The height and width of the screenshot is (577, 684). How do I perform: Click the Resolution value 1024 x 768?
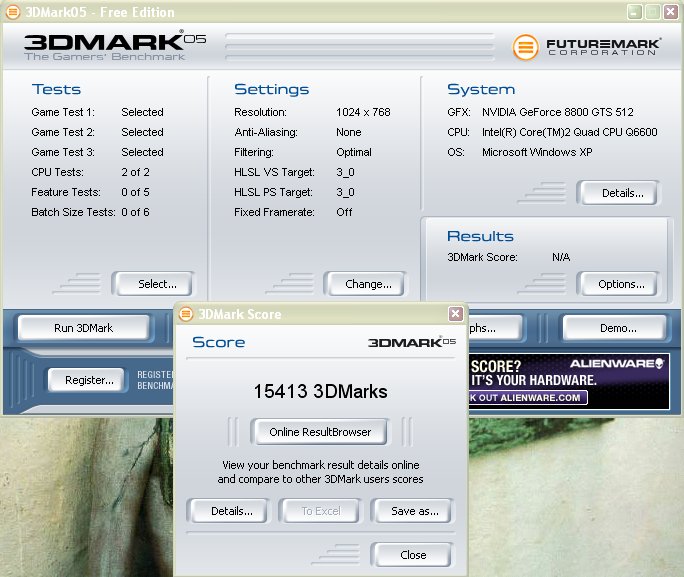click(x=363, y=112)
